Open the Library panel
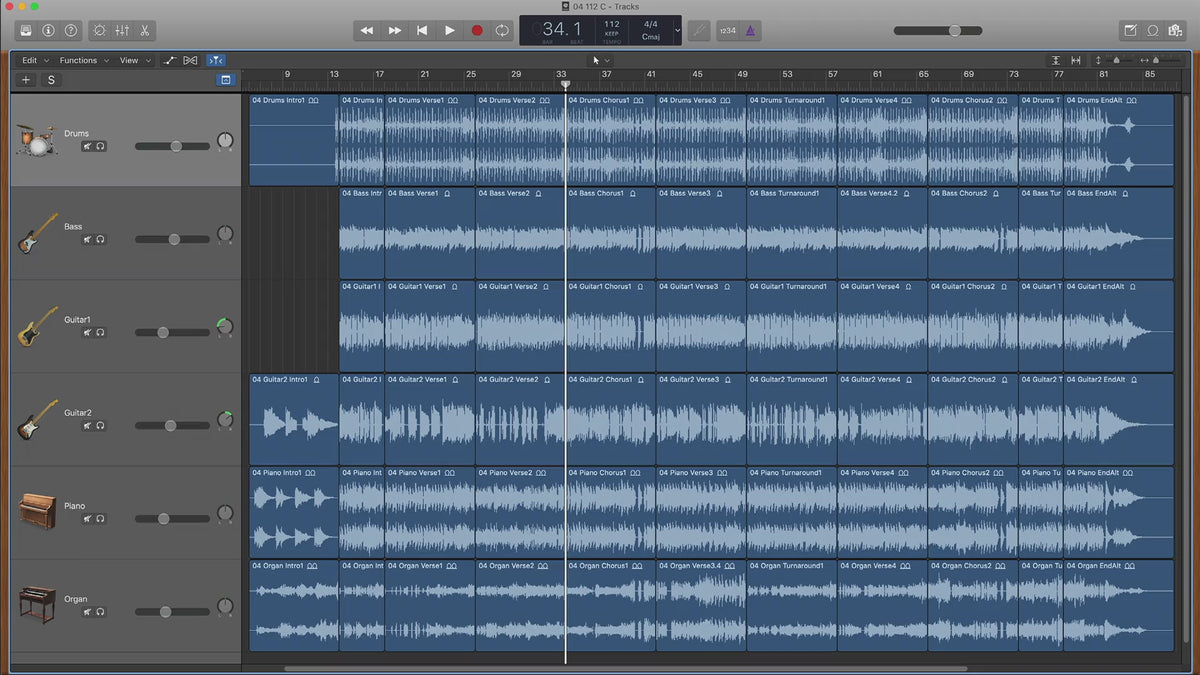 [26, 30]
